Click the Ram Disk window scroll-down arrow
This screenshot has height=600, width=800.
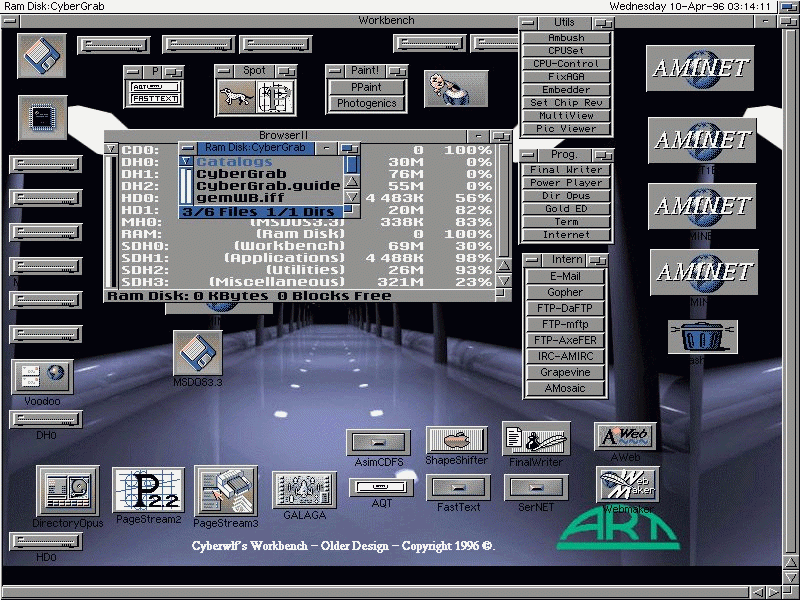point(352,196)
